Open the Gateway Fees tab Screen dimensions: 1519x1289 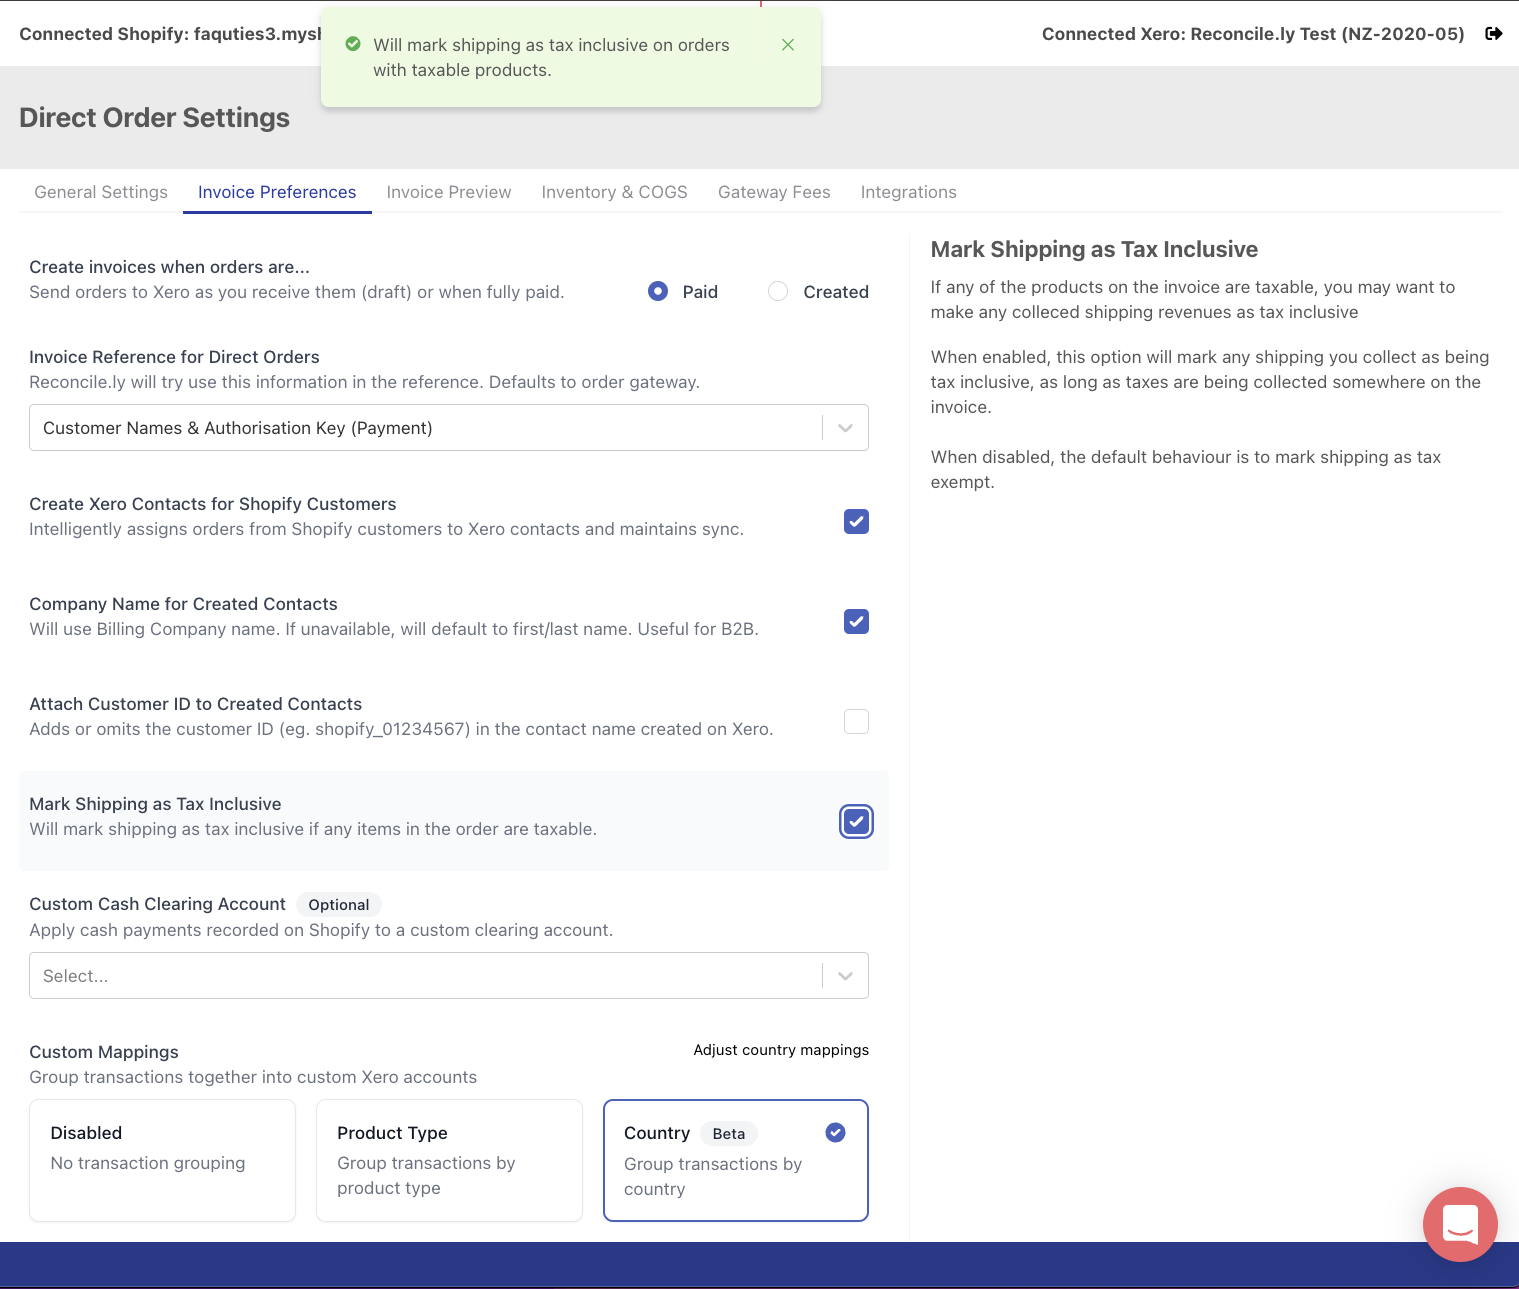[x=773, y=191]
